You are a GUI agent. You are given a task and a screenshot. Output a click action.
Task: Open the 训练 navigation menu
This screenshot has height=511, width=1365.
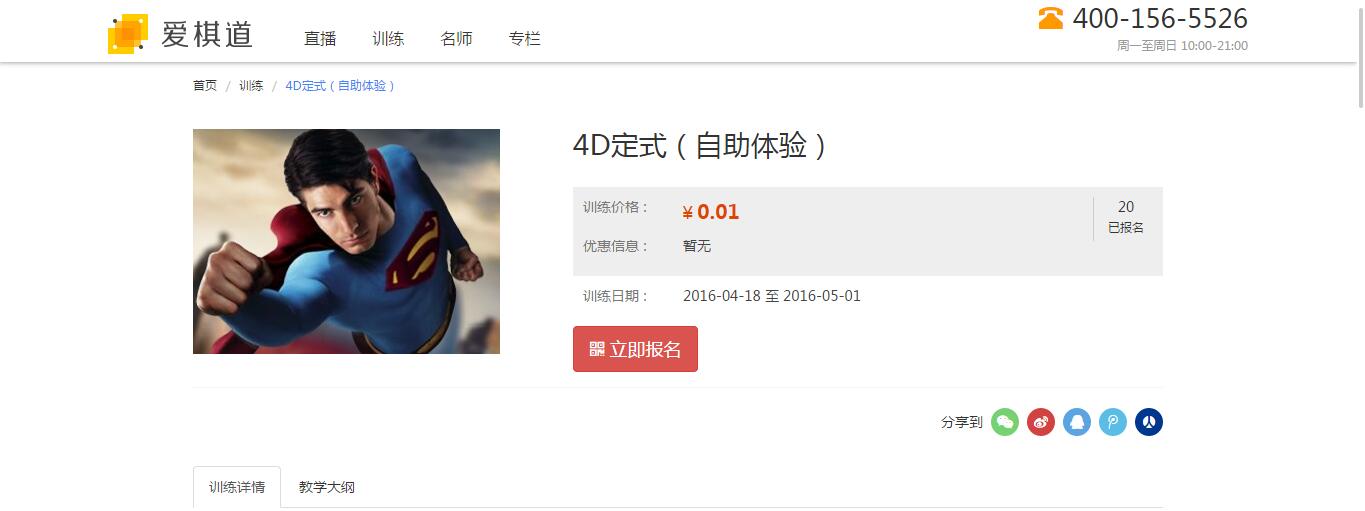388,39
